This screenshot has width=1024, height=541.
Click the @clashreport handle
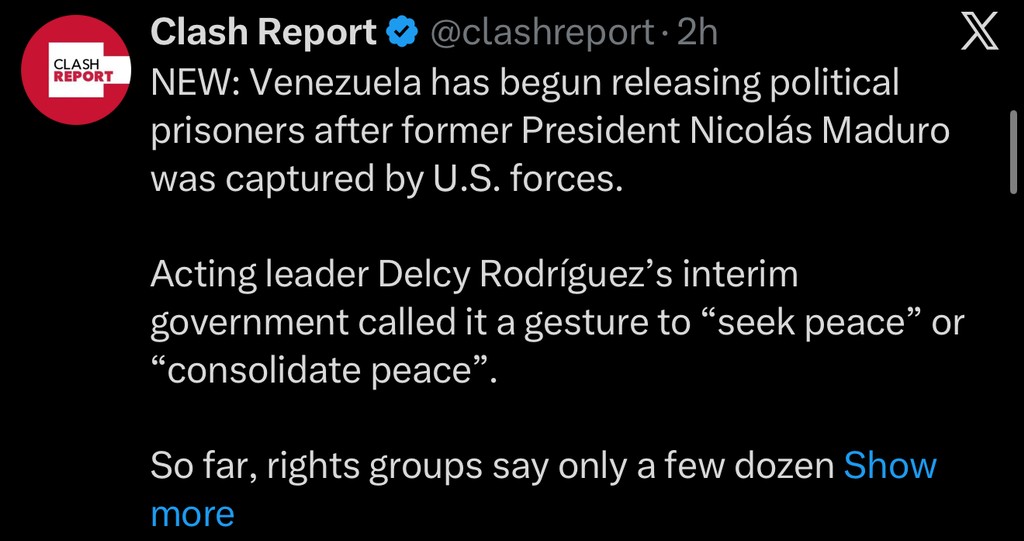click(x=541, y=33)
